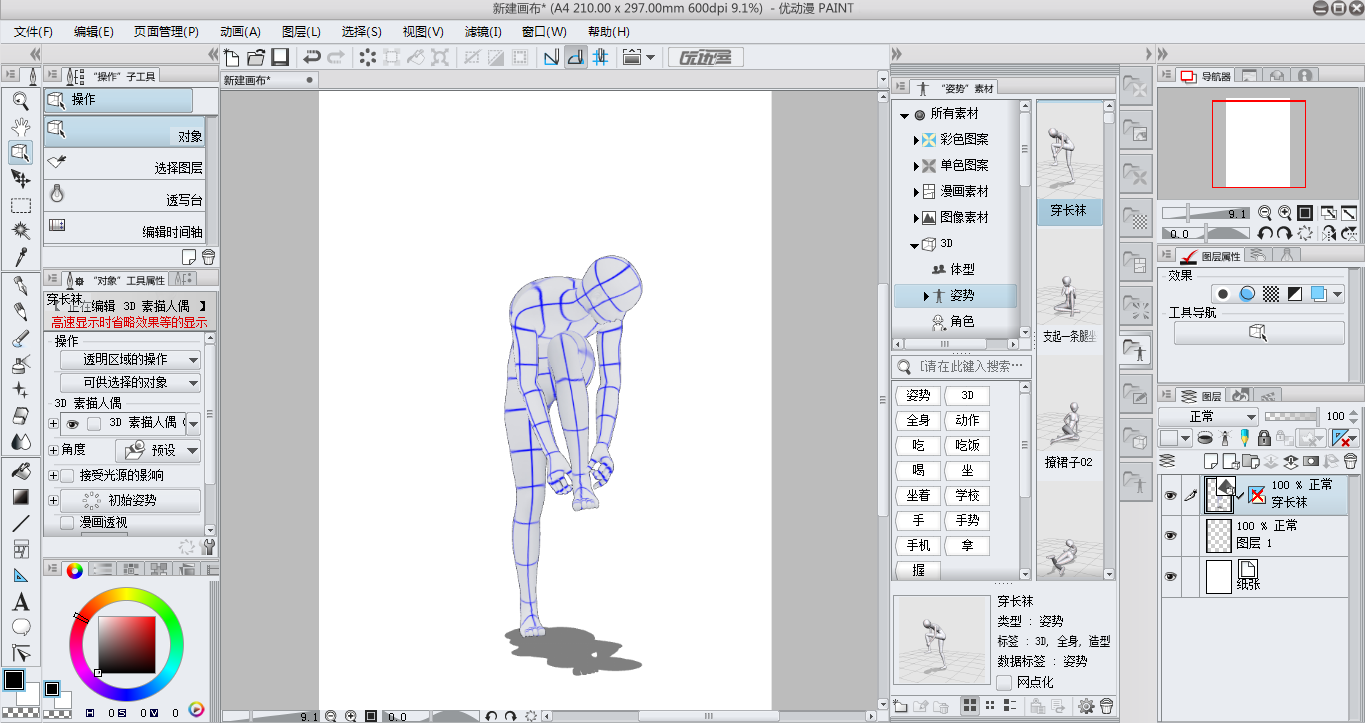1365x723 pixels.
Task: Open the 正常 blend mode dropdown
Action: click(x=1208, y=416)
